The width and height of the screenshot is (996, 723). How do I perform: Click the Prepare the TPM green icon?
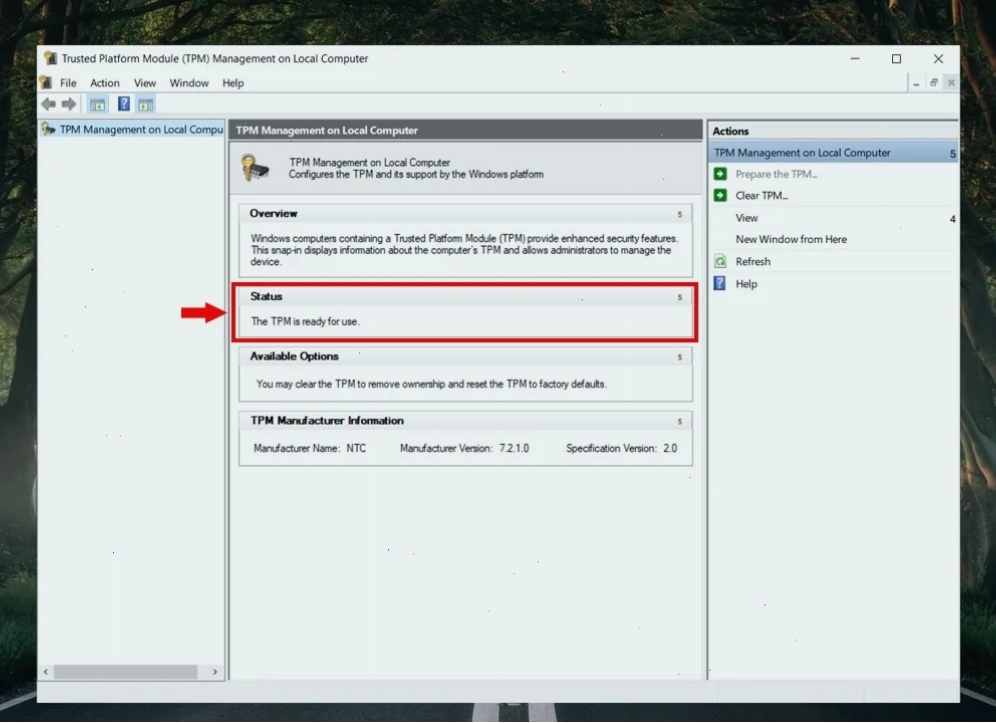720,174
